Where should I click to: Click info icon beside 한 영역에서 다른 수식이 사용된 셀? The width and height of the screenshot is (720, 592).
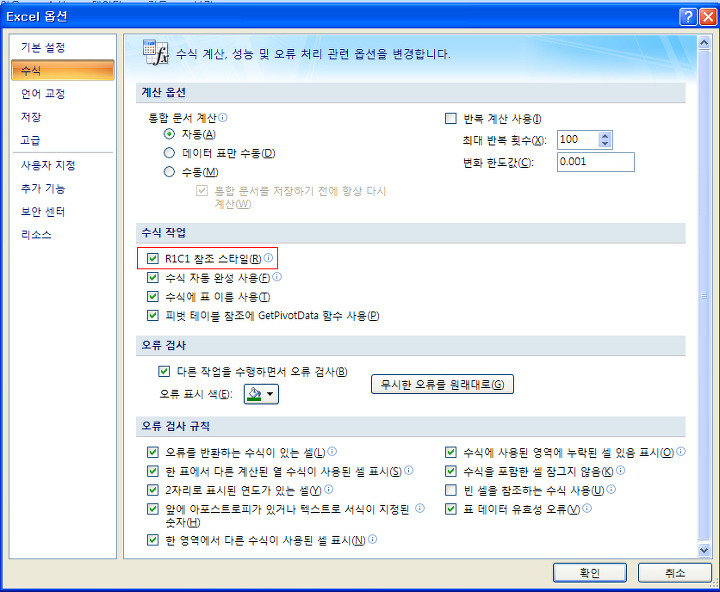tap(372, 539)
